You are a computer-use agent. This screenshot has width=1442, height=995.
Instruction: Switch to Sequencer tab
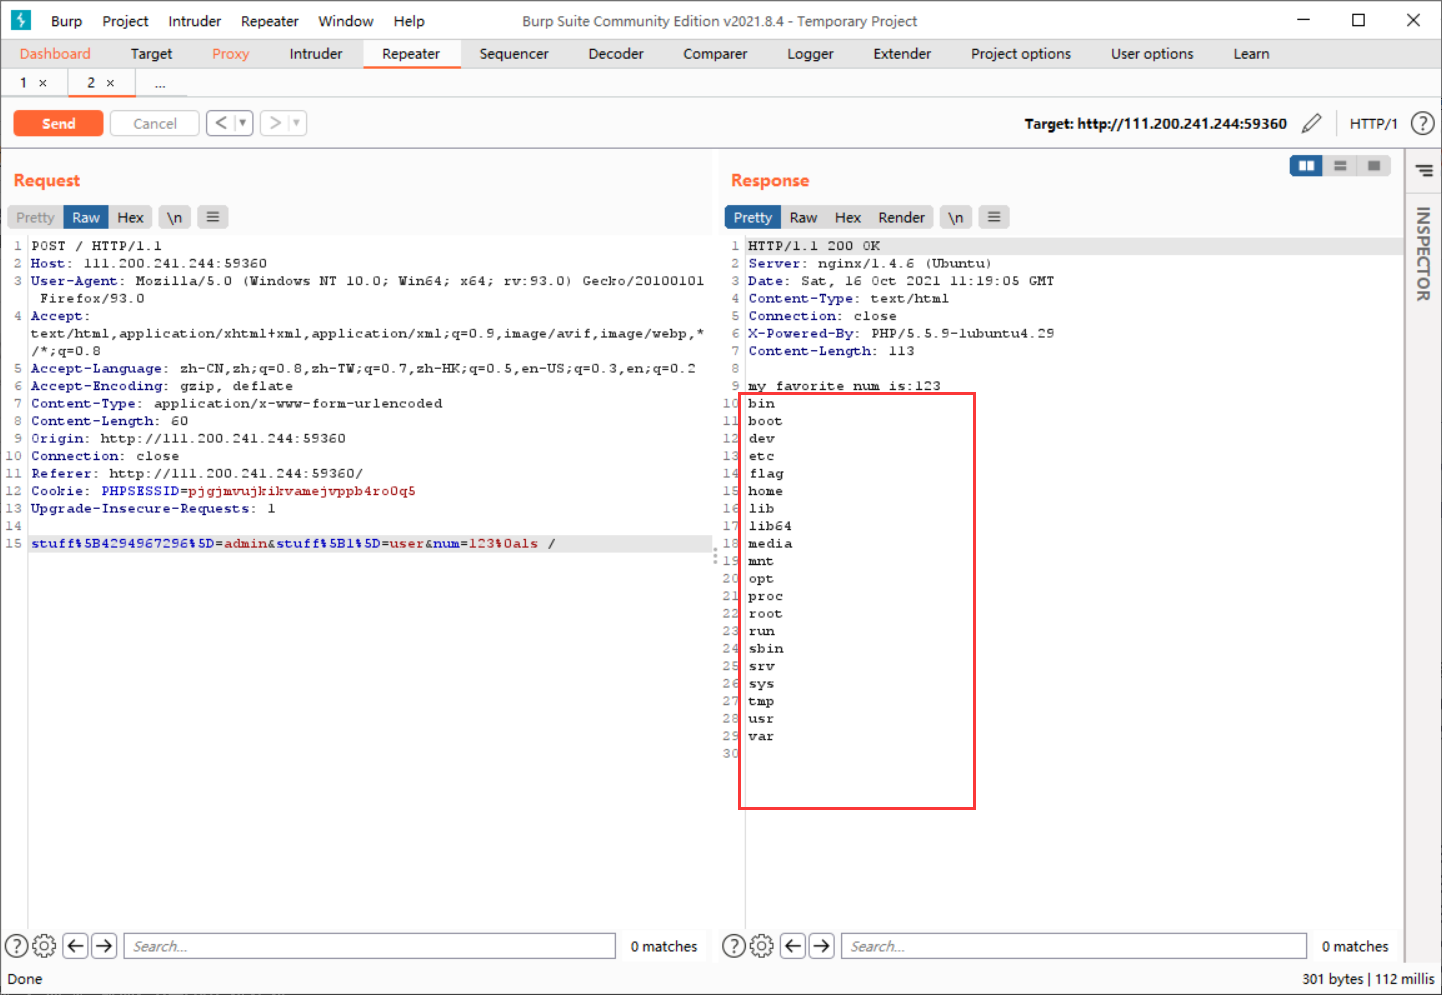(514, 54)
